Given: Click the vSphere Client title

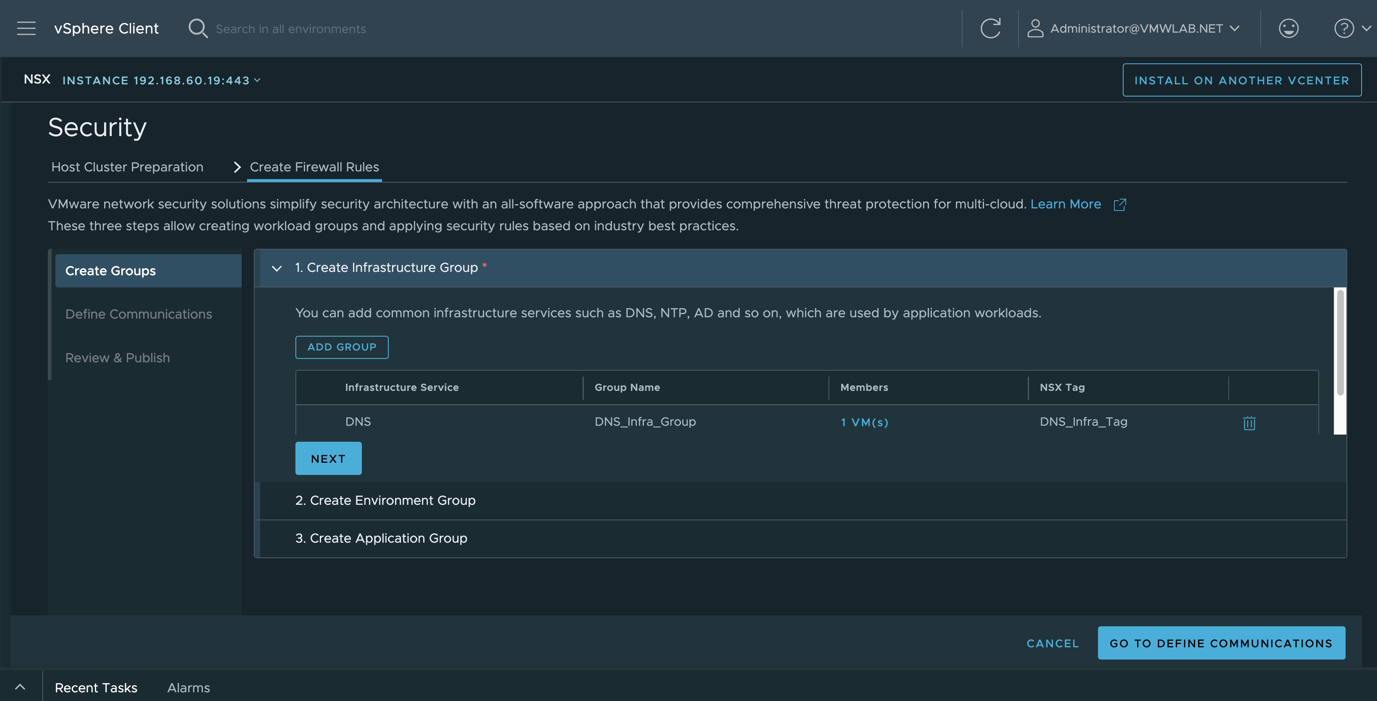Looking at the screenshot, I should pyautogui.click(x=106, y=28).
